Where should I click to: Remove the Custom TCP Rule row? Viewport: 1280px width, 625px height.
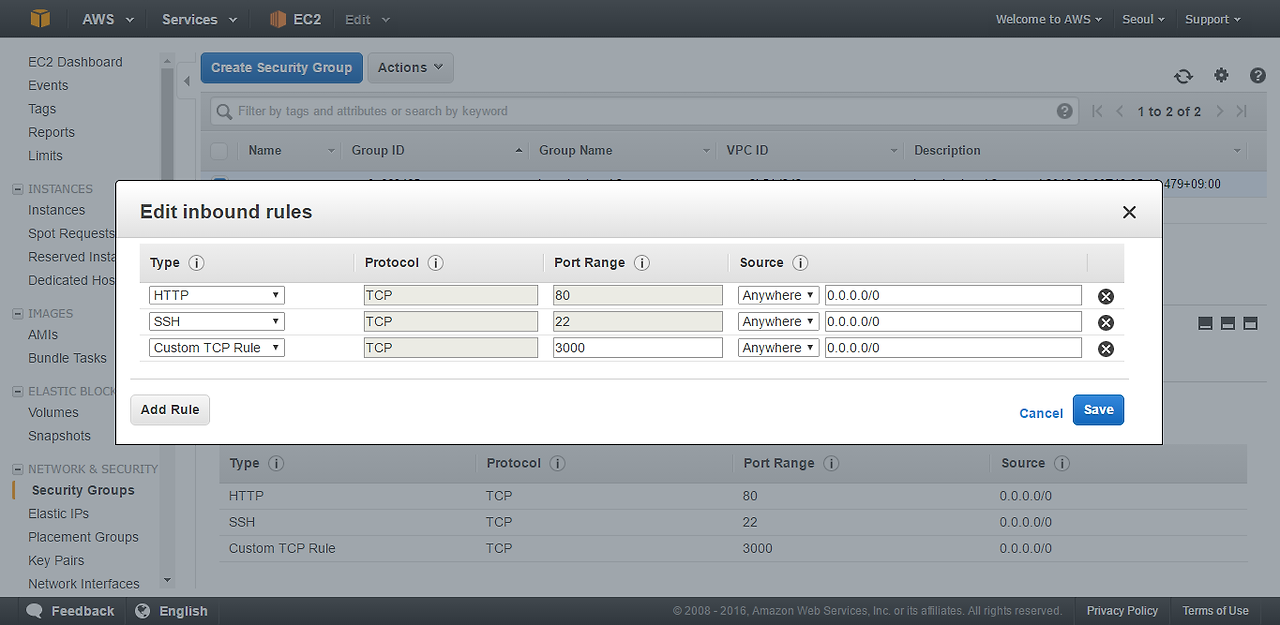click(1106, 348)
